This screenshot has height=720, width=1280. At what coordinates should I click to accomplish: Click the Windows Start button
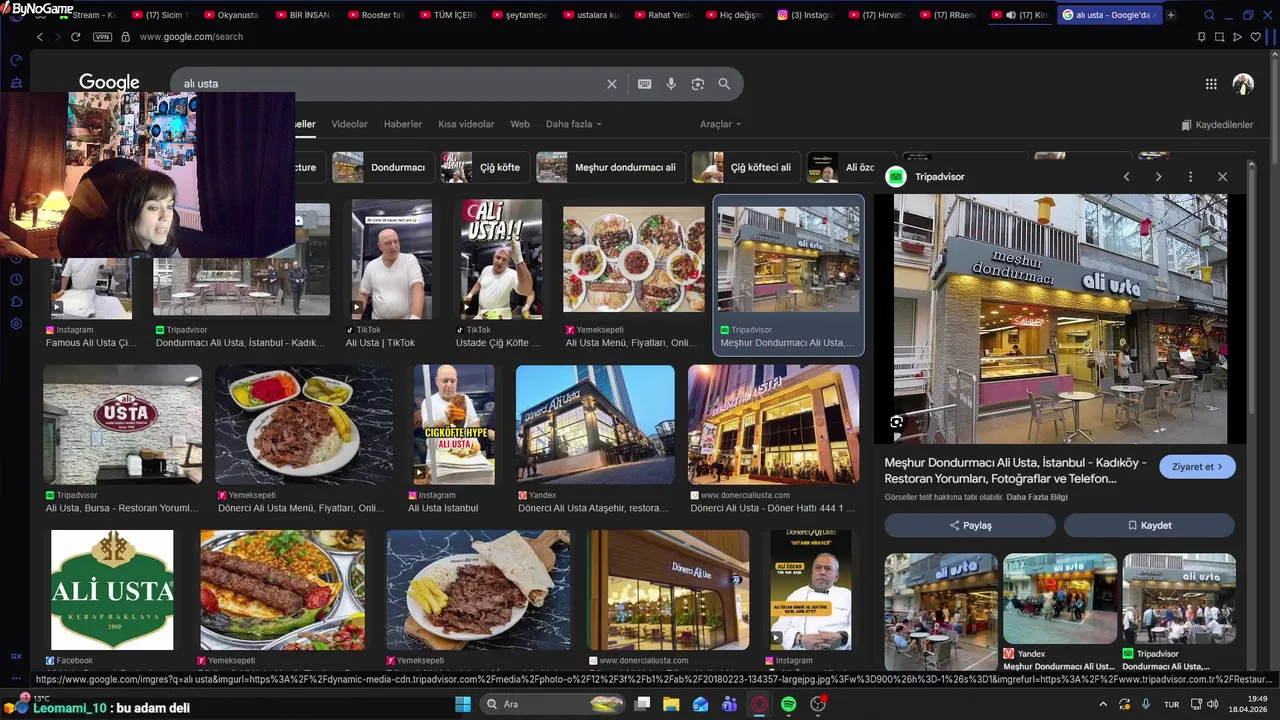tap(462, 704)
